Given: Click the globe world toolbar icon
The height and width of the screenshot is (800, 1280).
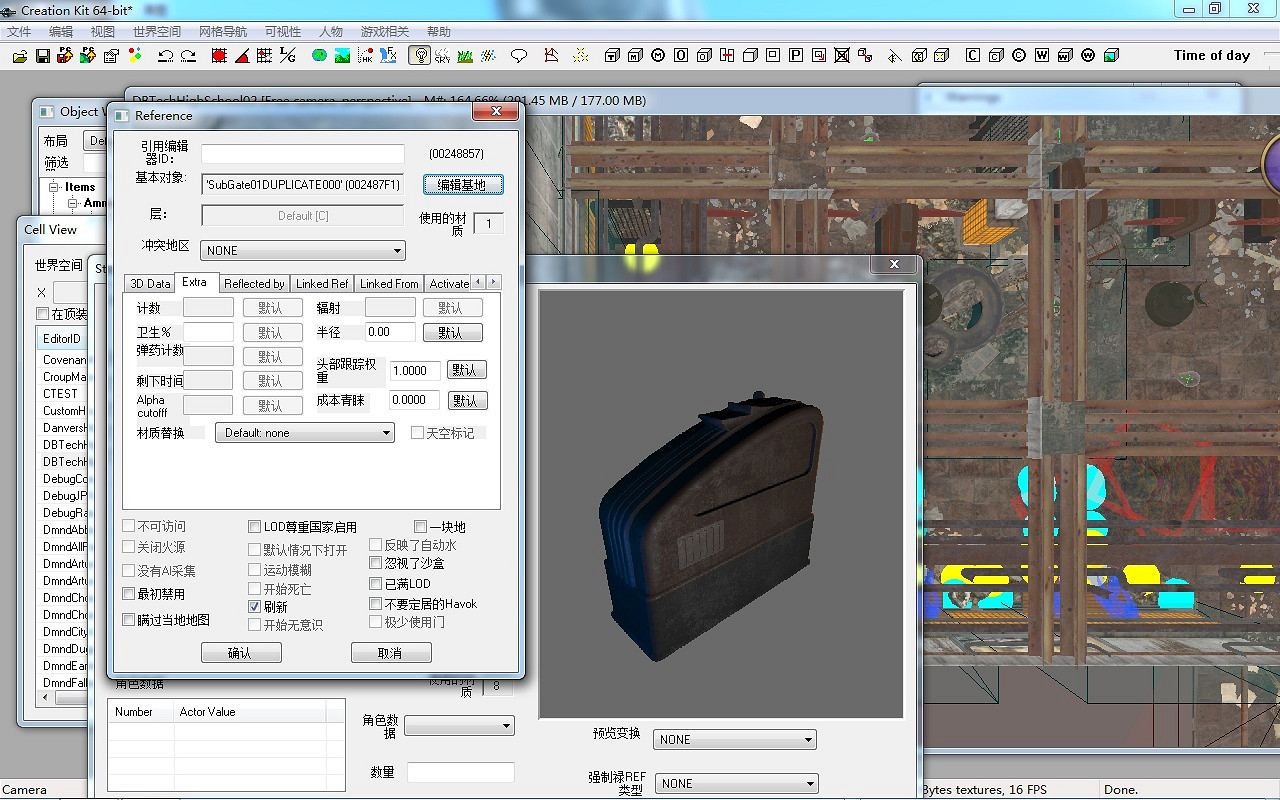Looking at the screenshot, I should pos(319,56).
